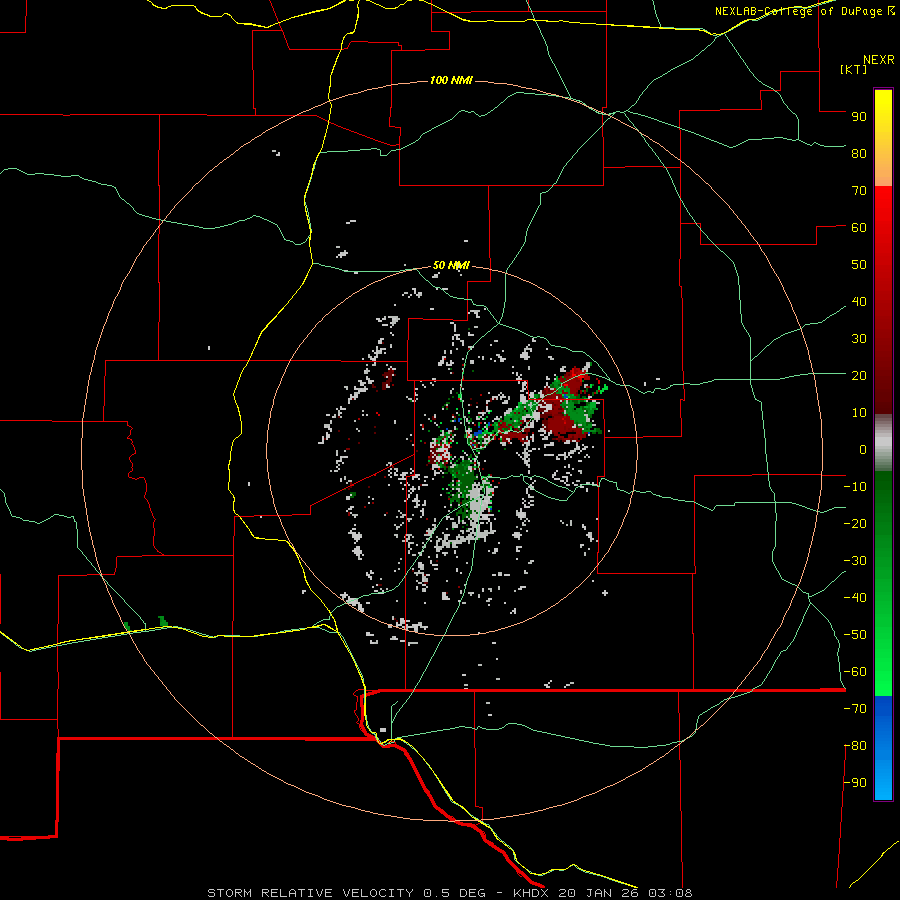Pick the gray zero-velocity color bar segment
This screenshot has width=900, height=900.
click(883, 443)
